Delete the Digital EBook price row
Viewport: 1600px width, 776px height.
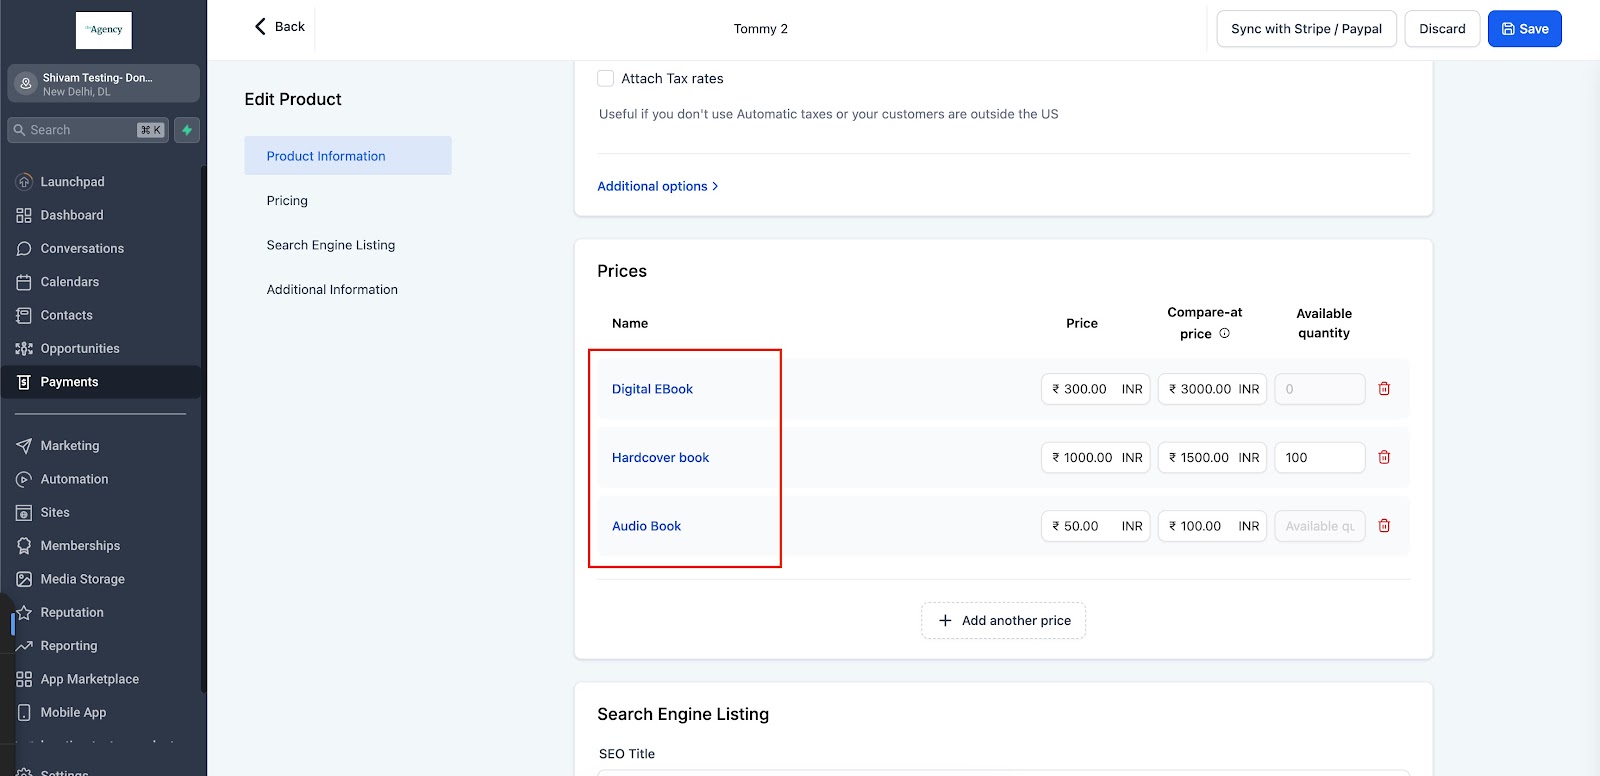[x=1384, y=389]
